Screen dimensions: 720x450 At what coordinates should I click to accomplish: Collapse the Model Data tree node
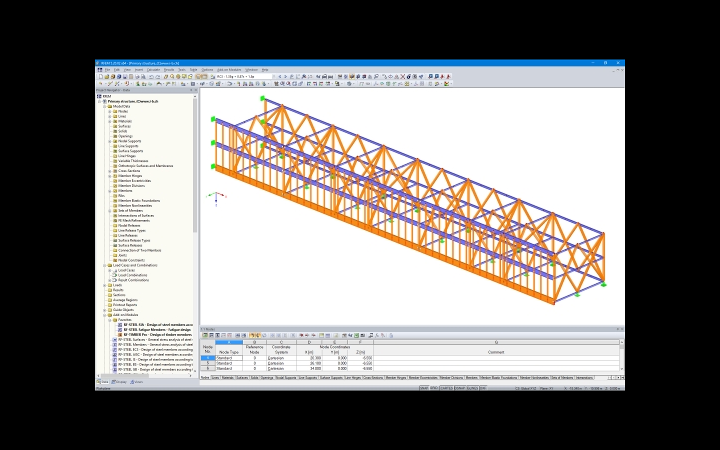[x=105, y=106]
